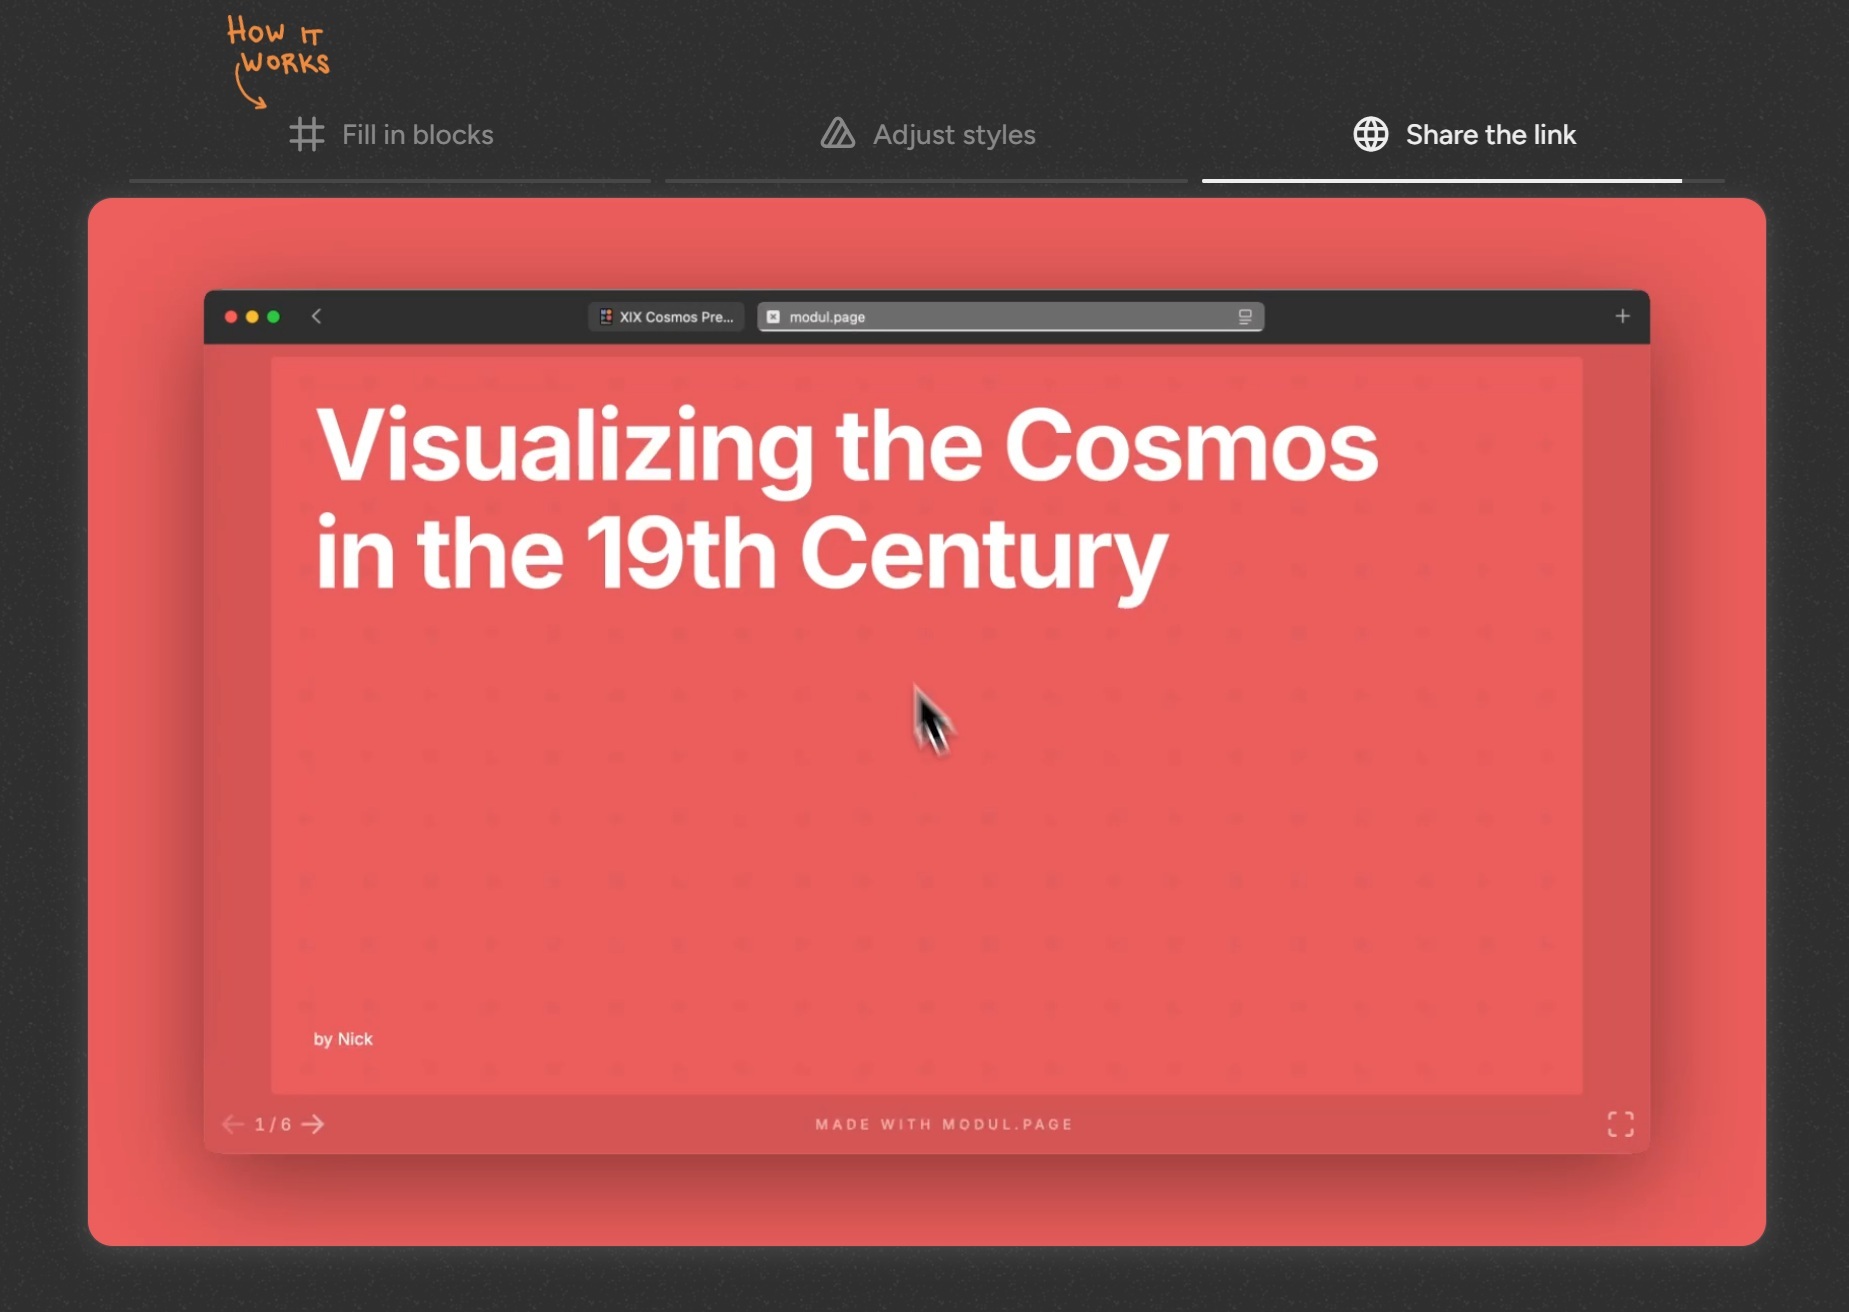Click the 1/6 slide counter

point(272,1124)
